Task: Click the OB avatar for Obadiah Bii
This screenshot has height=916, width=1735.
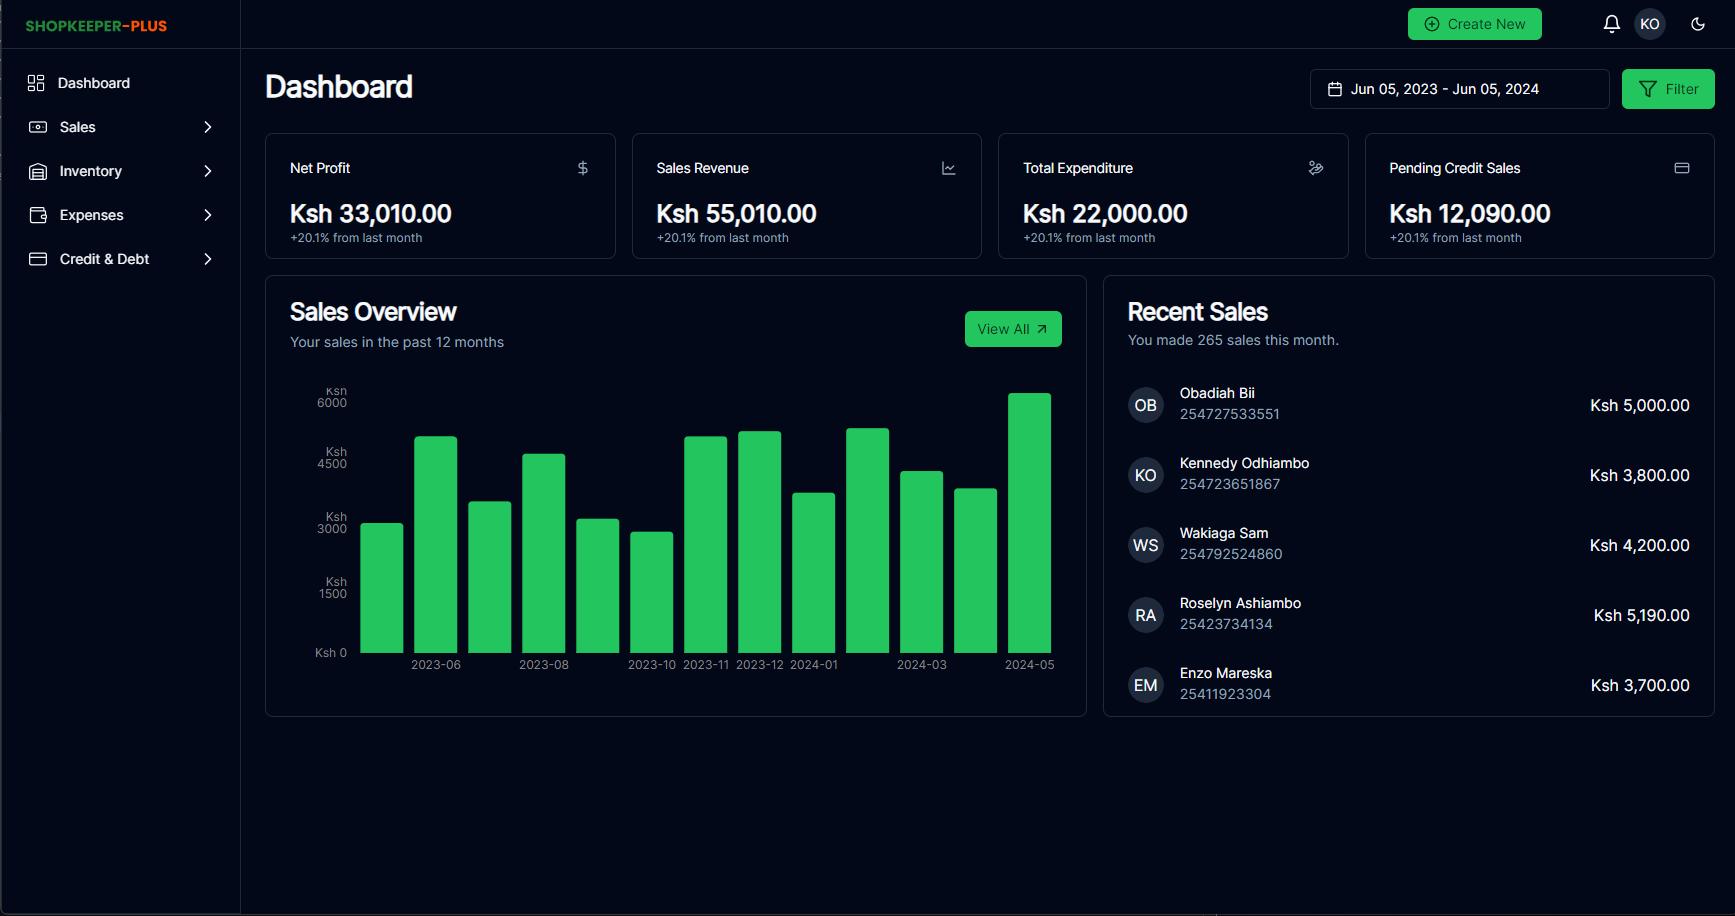Action: click(1146, 405)
